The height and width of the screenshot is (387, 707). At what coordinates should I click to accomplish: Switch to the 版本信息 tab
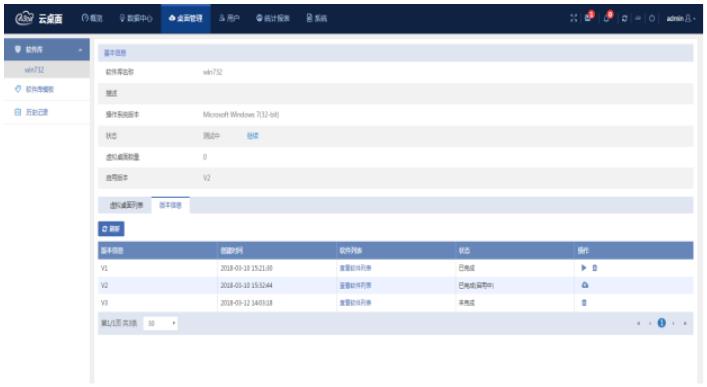pos(170,205)
